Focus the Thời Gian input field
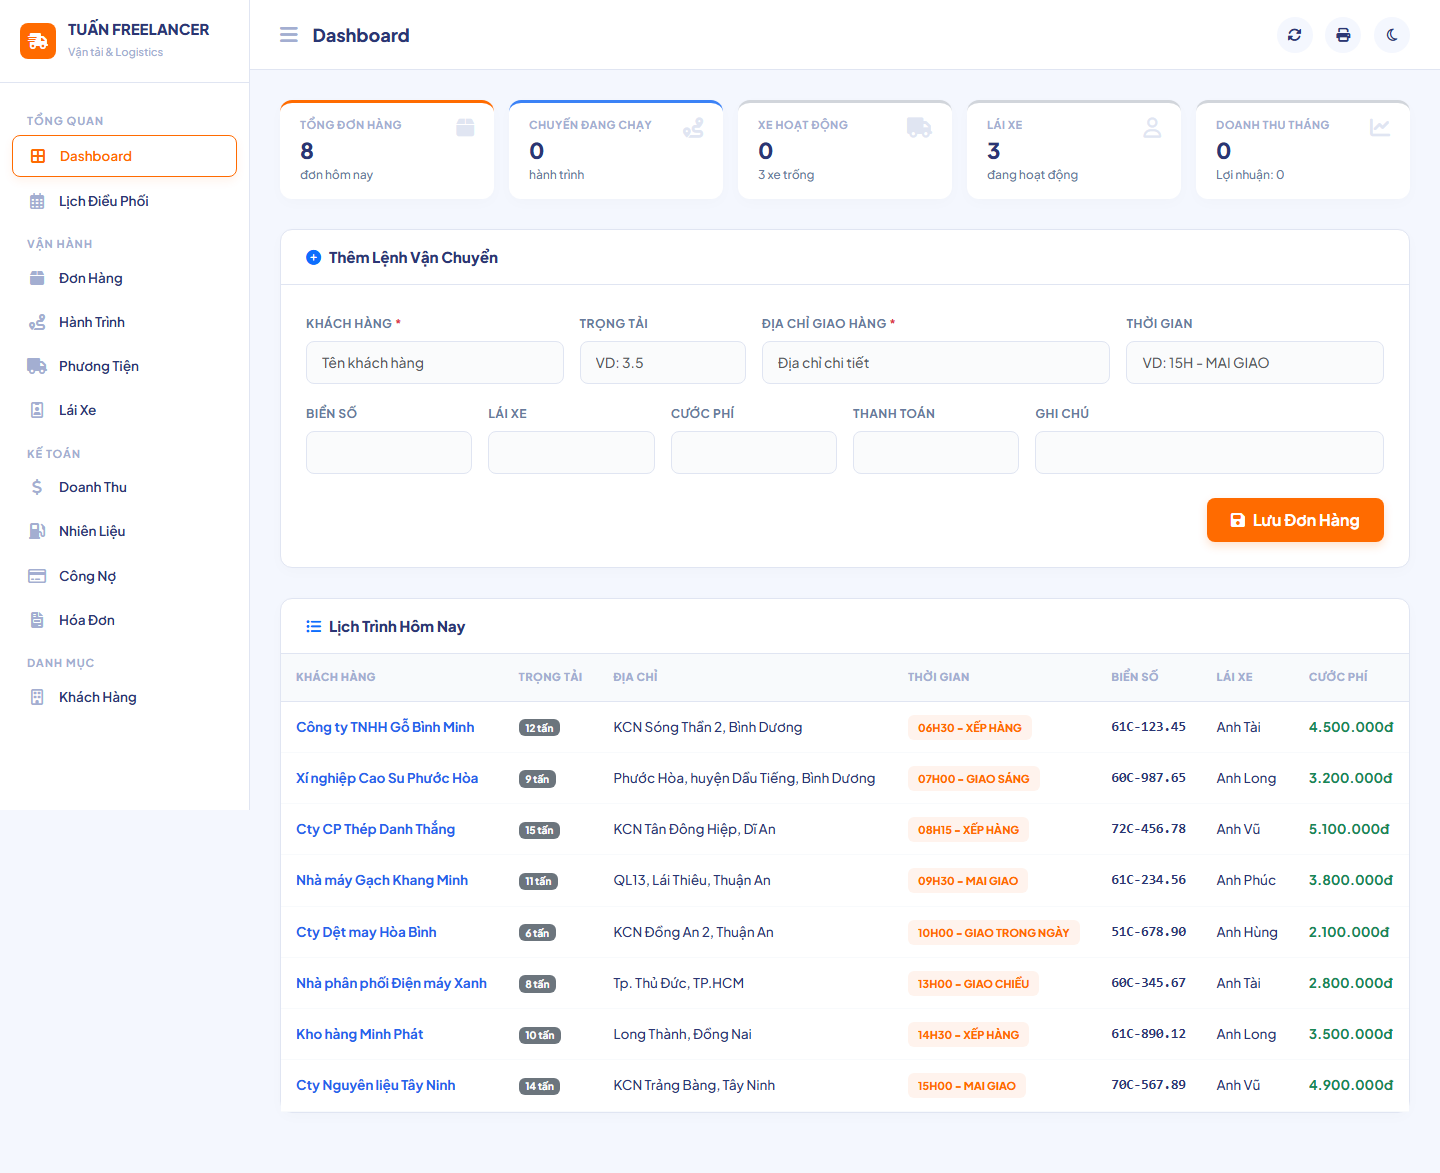Image resolution: width=1440 pixels, height=1173 pixels. (x=1255, y=363)
